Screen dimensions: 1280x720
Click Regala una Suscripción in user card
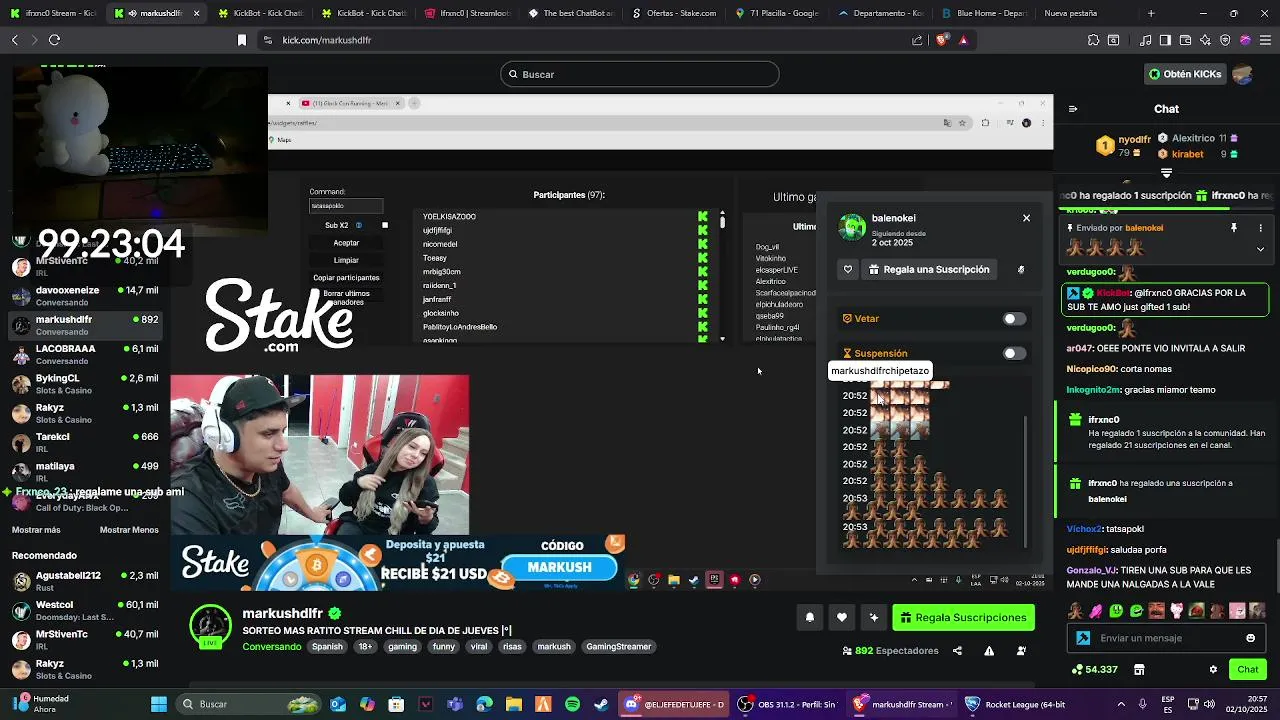pos(929,270)
